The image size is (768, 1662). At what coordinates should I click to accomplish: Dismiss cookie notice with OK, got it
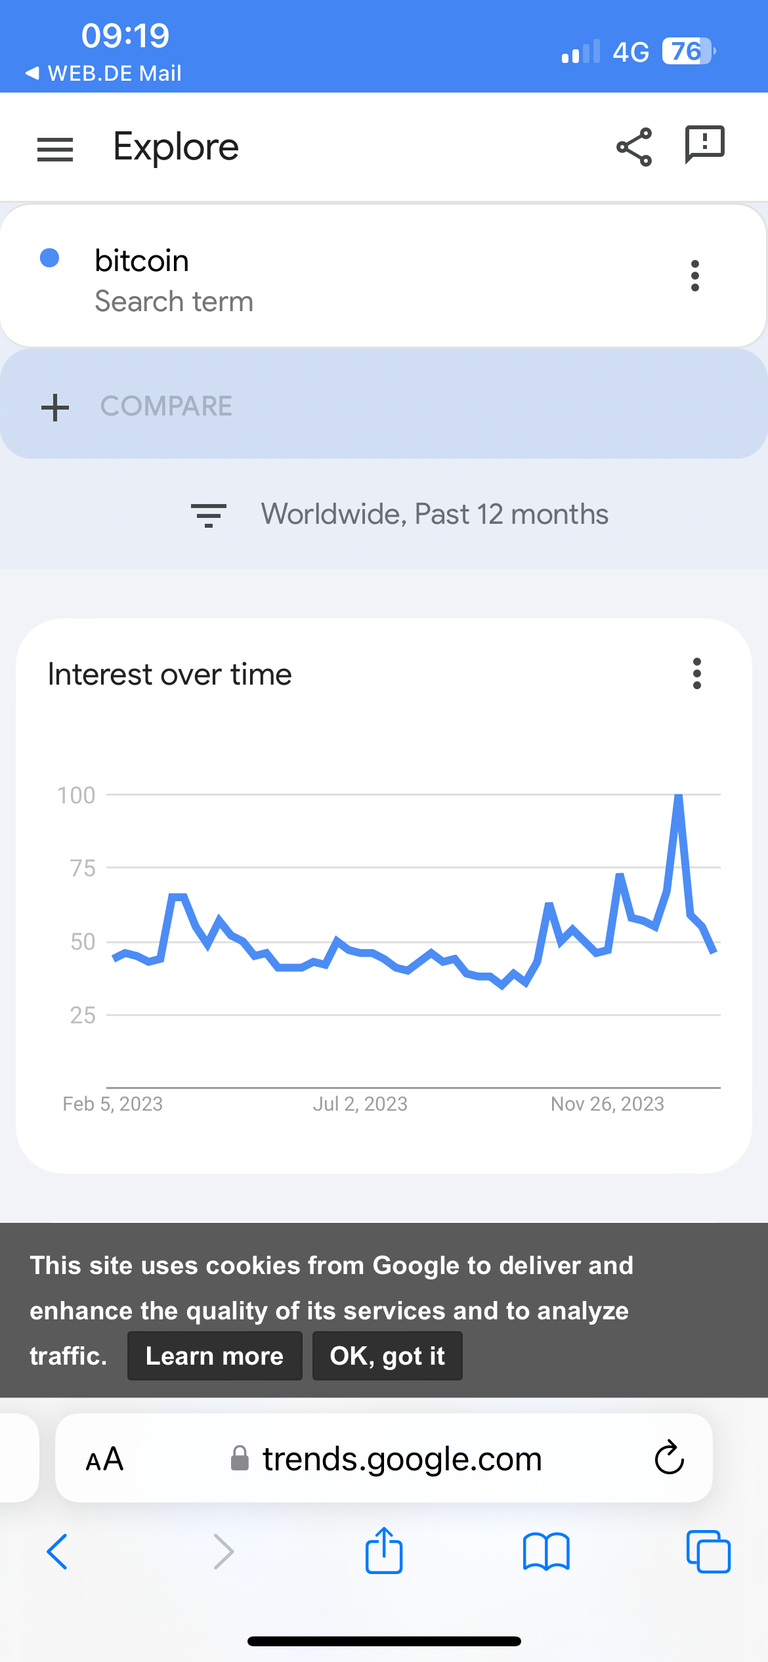coord(388,1356)
